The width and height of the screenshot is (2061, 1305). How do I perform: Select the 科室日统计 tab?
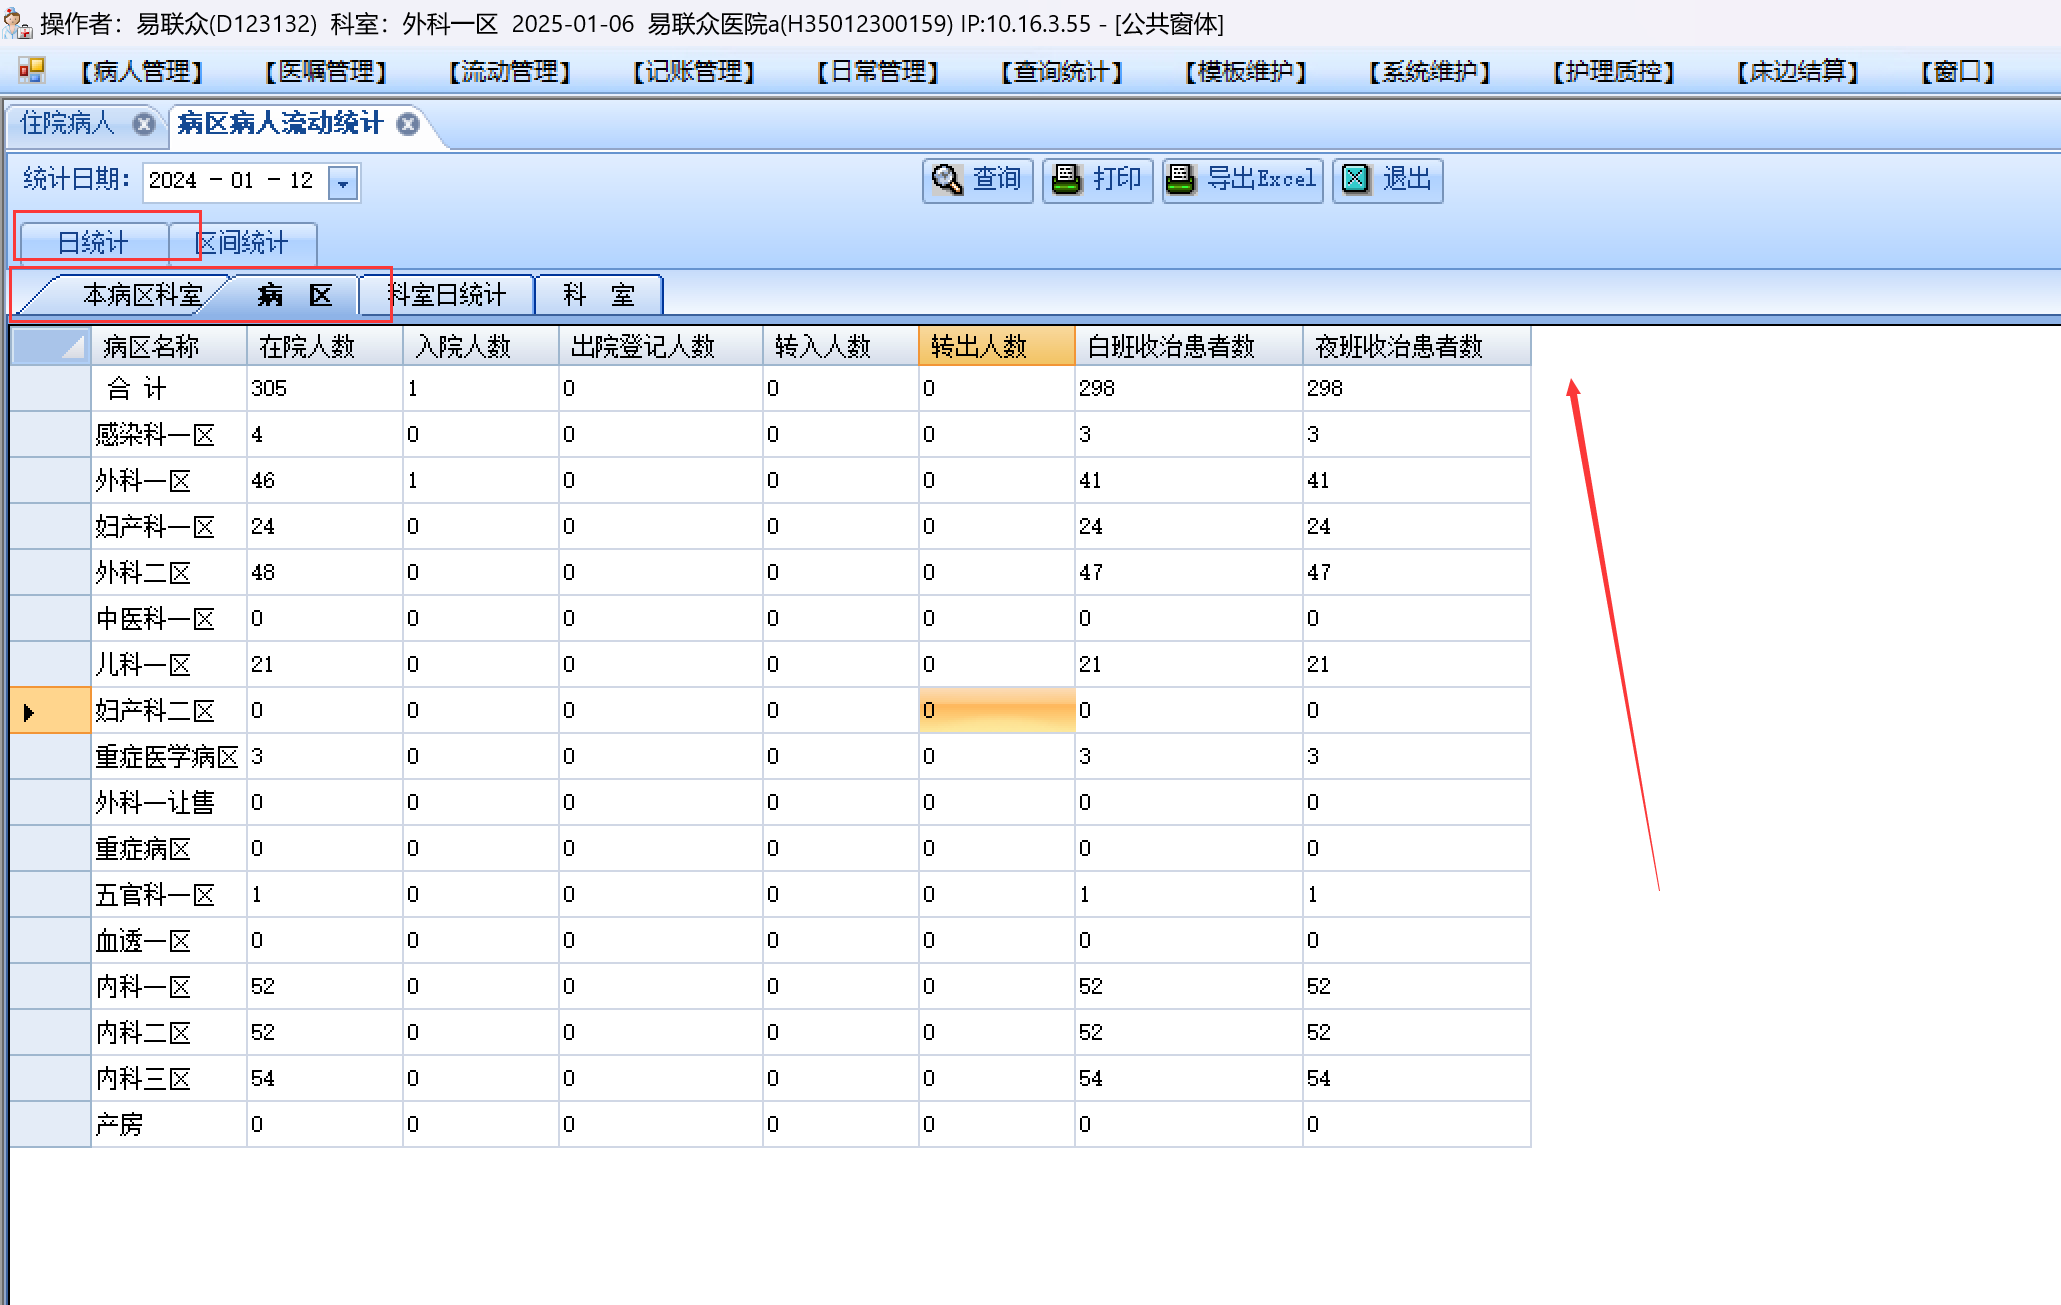(448, 295)
